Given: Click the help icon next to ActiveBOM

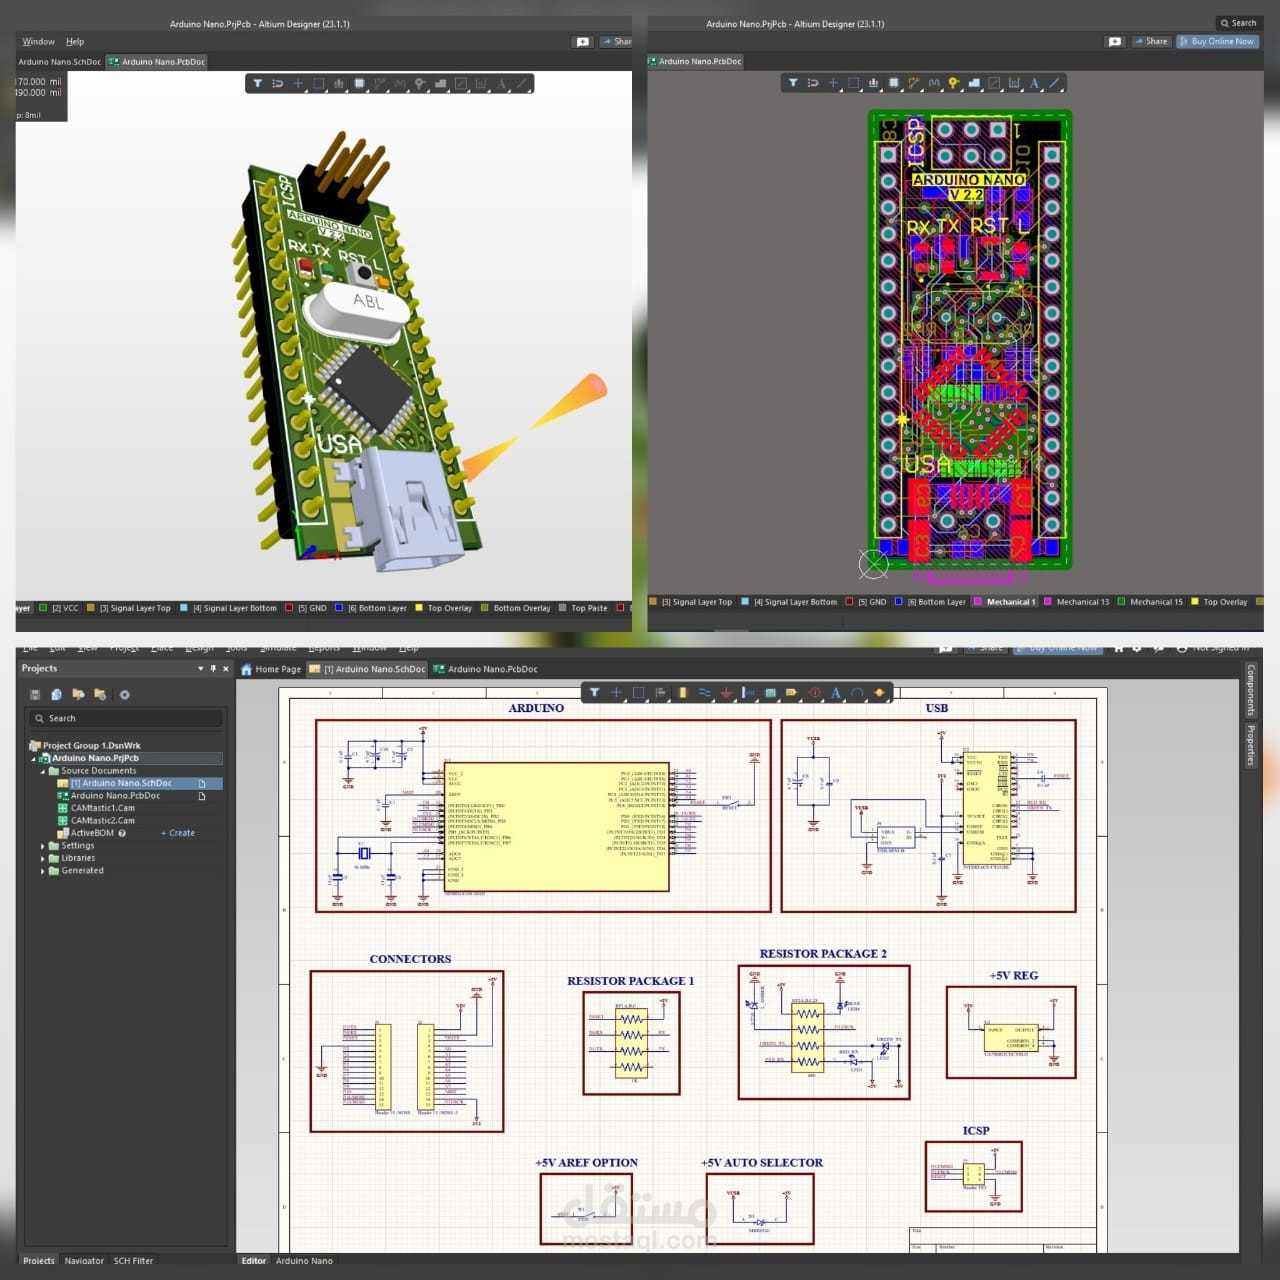Looking at the screenshot, I should [122, 833].
